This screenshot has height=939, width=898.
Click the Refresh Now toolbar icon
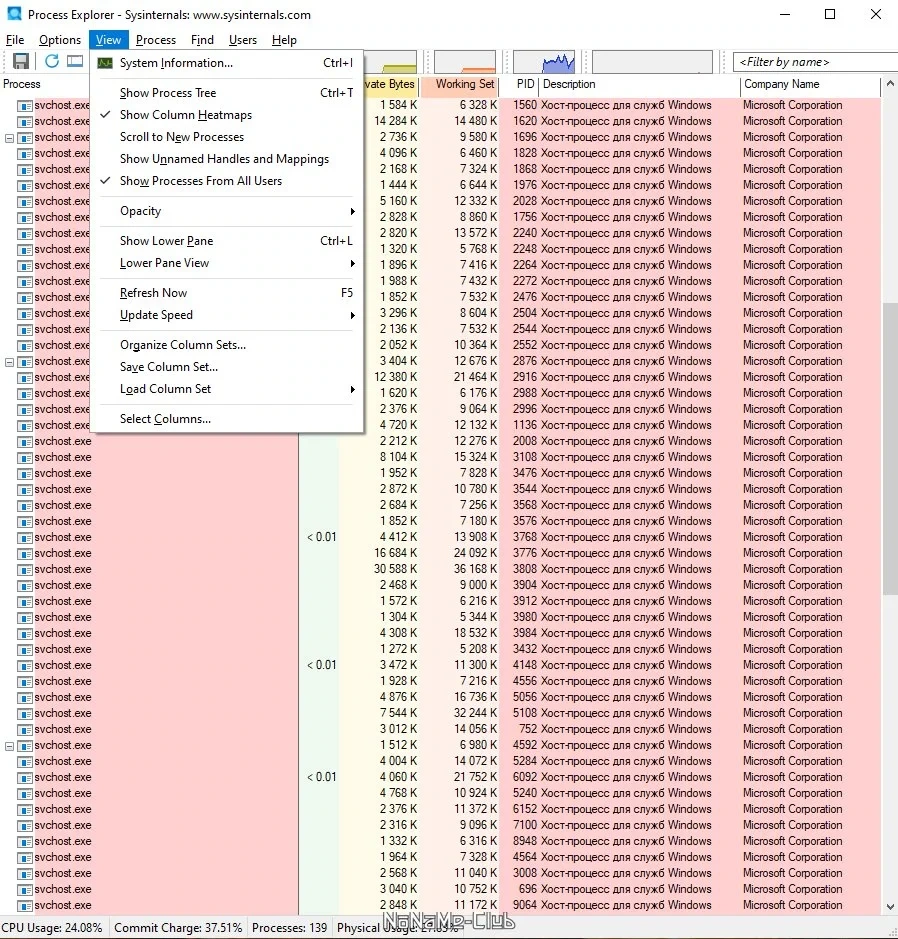(x=52, y=61)
